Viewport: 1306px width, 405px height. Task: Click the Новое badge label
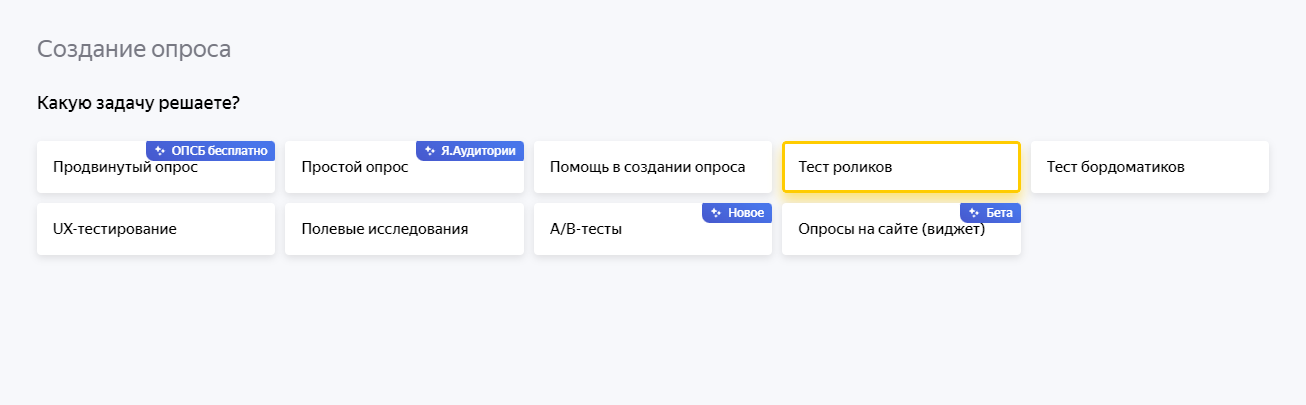[x=746, y=213]
